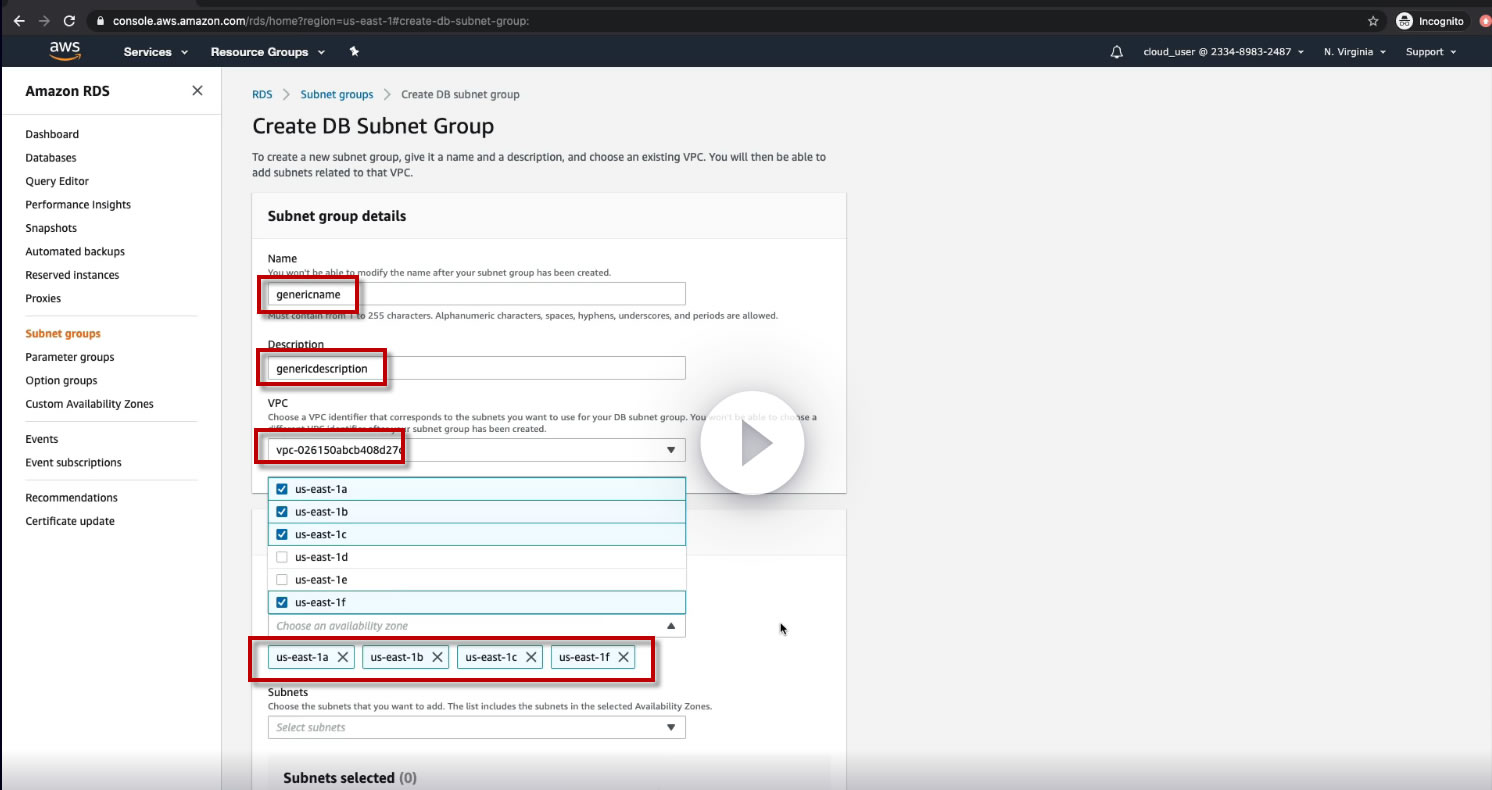Click the Description input field
Viewport: 1492px width, 790px height.
476,368
